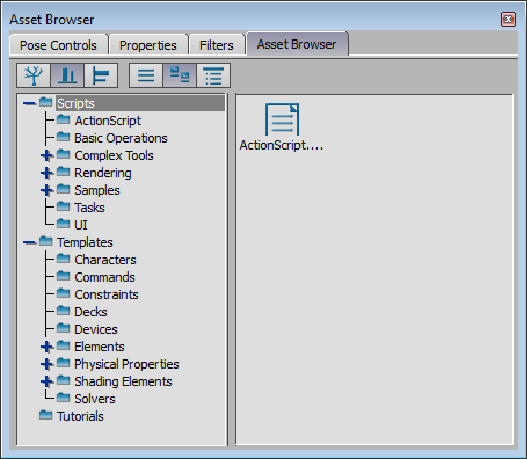Toggle the horizontal split layout icon
This screenshot has height=459, width=527.
tap(101, 75)
